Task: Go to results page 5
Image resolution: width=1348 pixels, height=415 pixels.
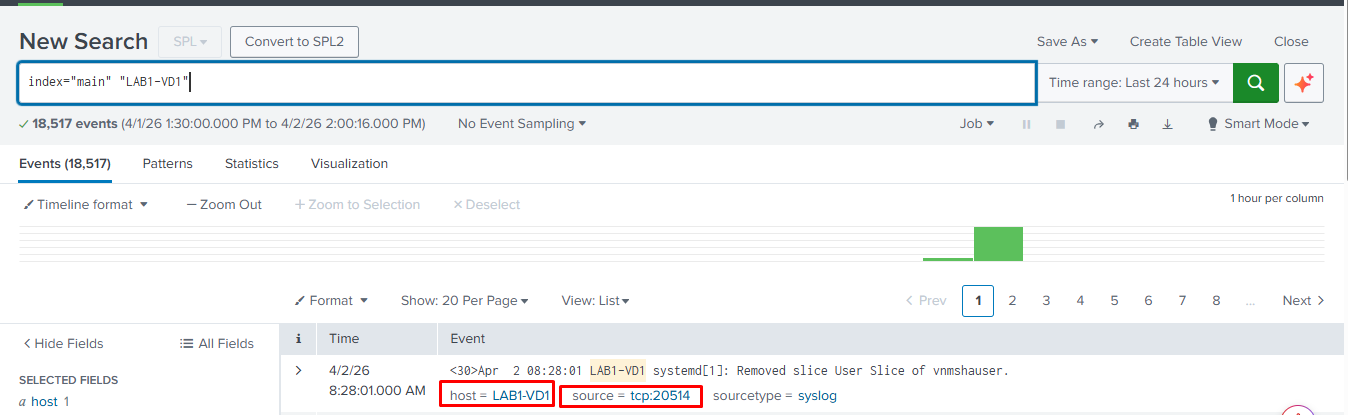Action: pyautogui.click(x=1114, y=300)
